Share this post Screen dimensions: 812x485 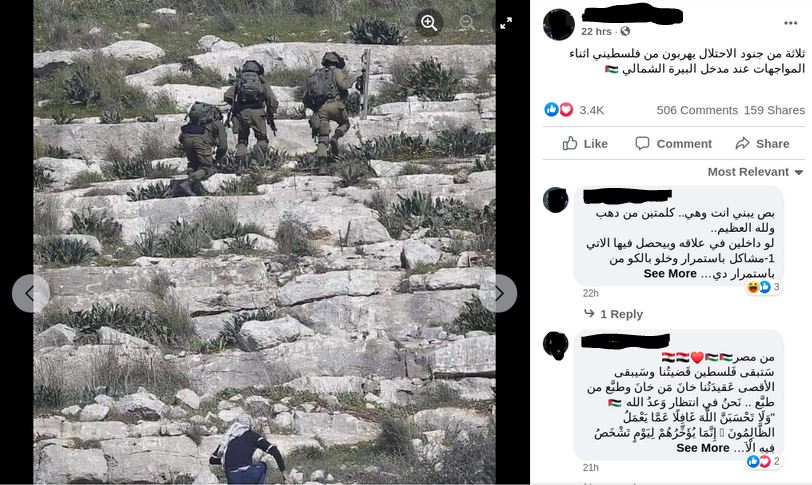pos(762,143)
